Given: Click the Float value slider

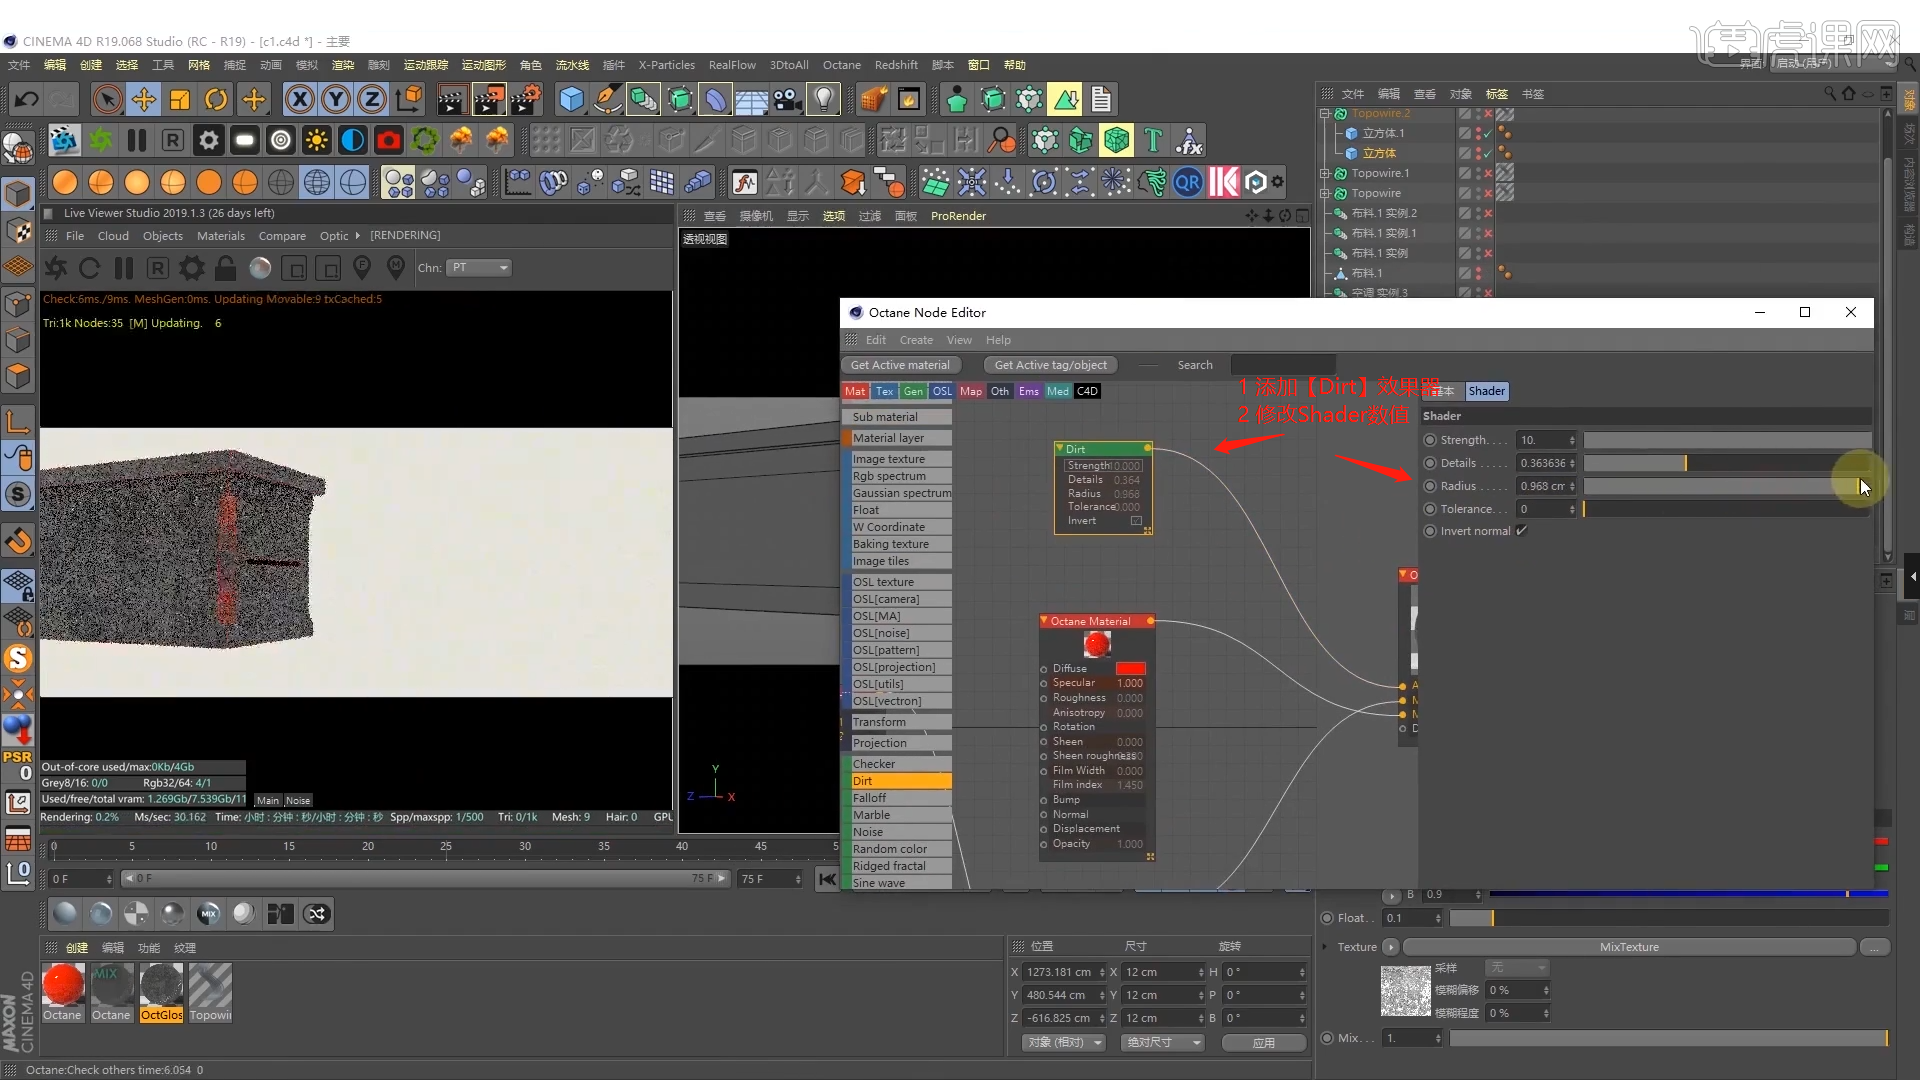Looking at the screenshot, I should click(1668, 918).
